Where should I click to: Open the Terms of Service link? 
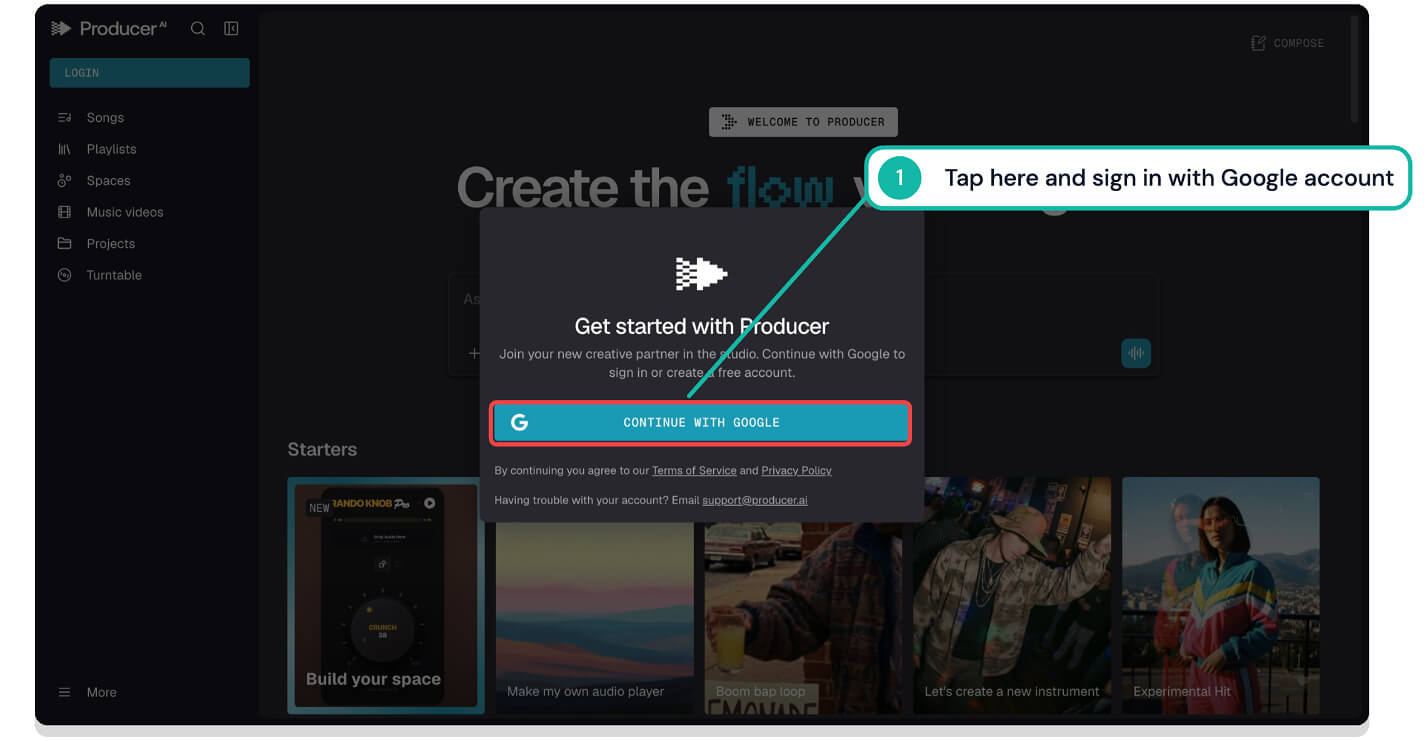[694, 470]
